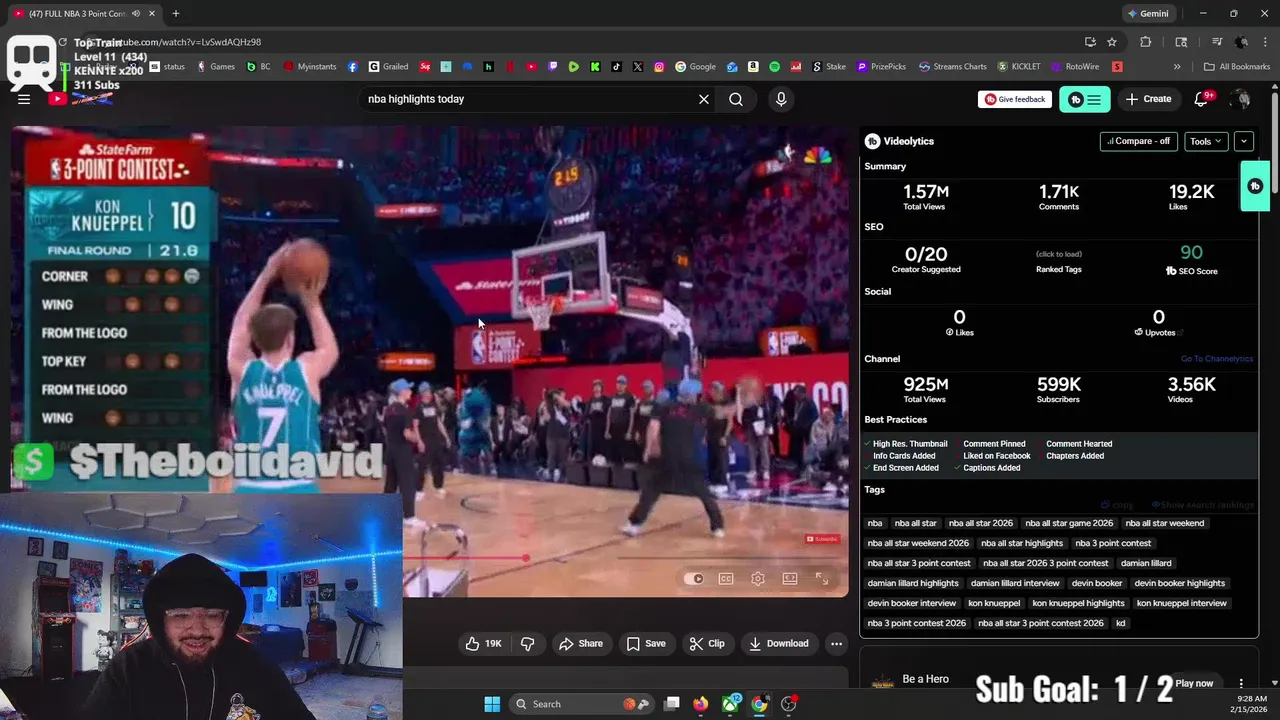Viewport: 1280px width, 720px height.
Task: Toggle Videolytics Compare - off
Action: [1138, 141]
